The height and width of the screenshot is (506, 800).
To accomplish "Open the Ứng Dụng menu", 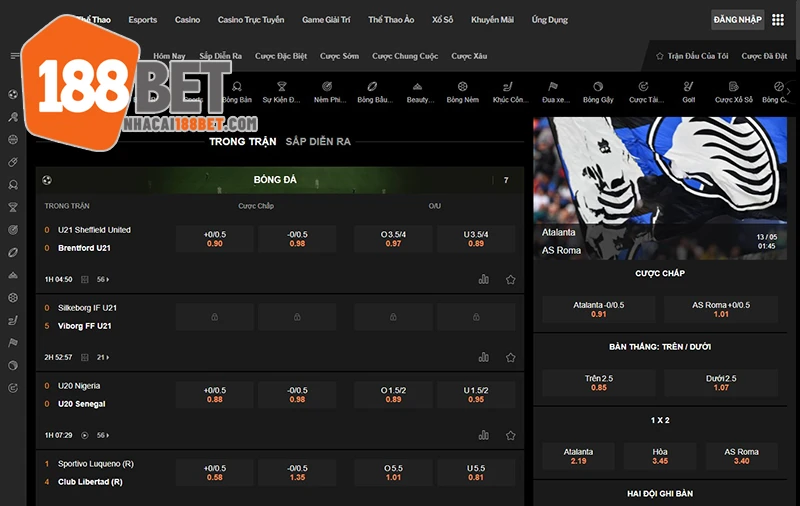I will coord(549,20).
